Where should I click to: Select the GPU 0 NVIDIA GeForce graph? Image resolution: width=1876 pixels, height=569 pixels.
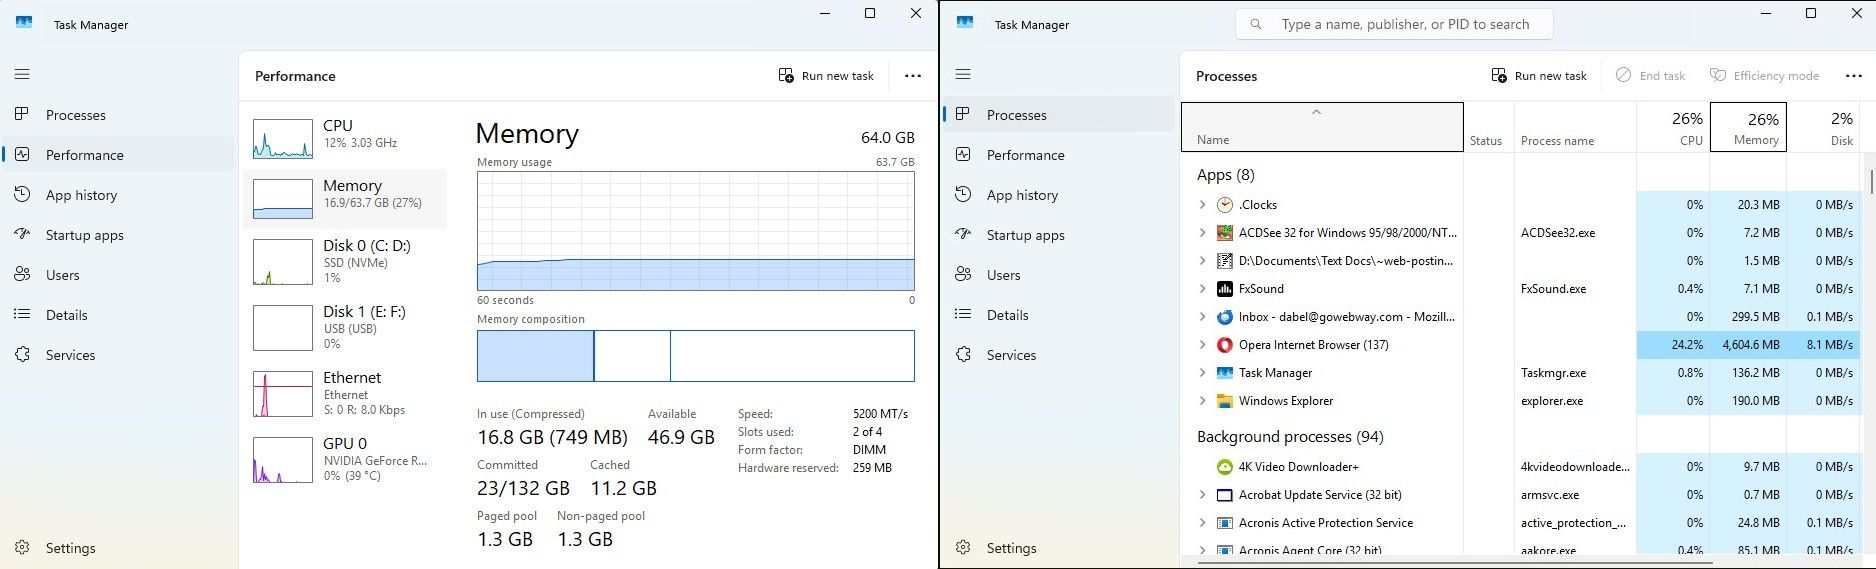click(283, 460)
